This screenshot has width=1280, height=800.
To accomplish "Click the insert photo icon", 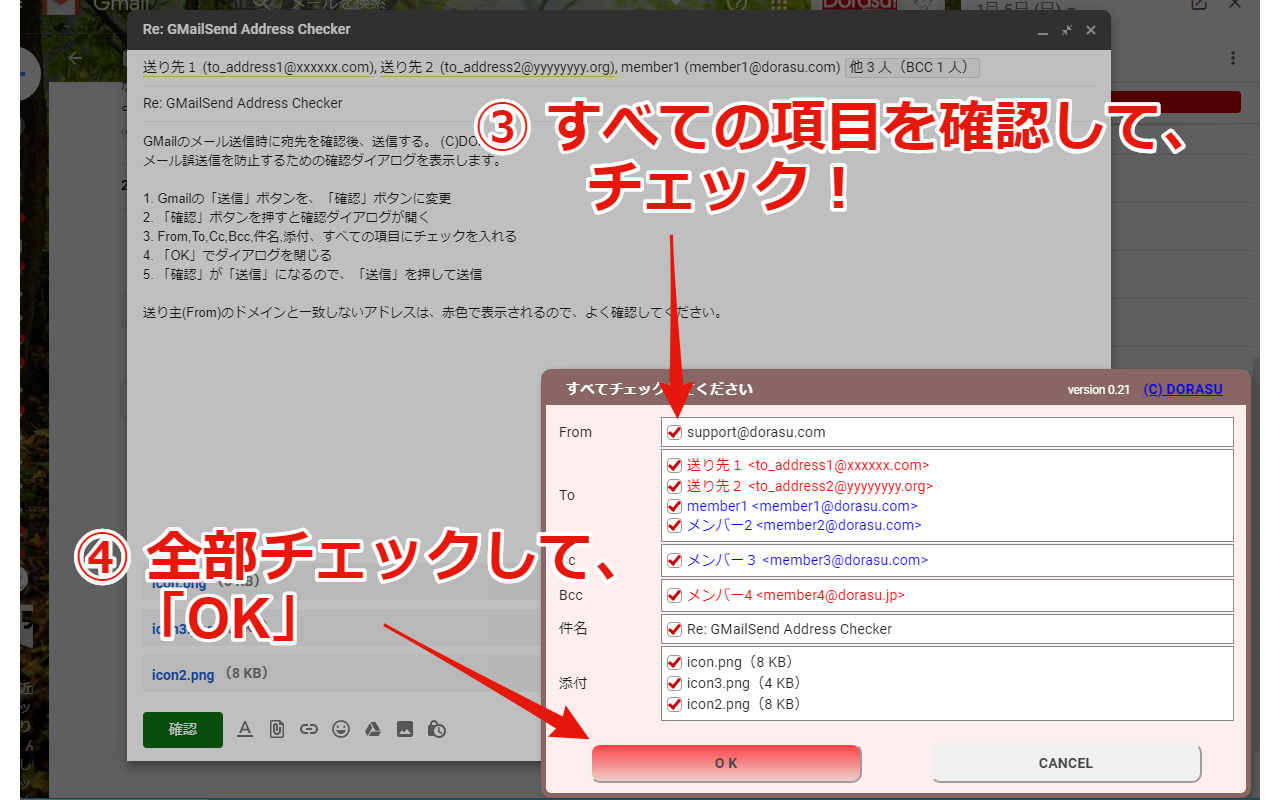I will (405, 730).
